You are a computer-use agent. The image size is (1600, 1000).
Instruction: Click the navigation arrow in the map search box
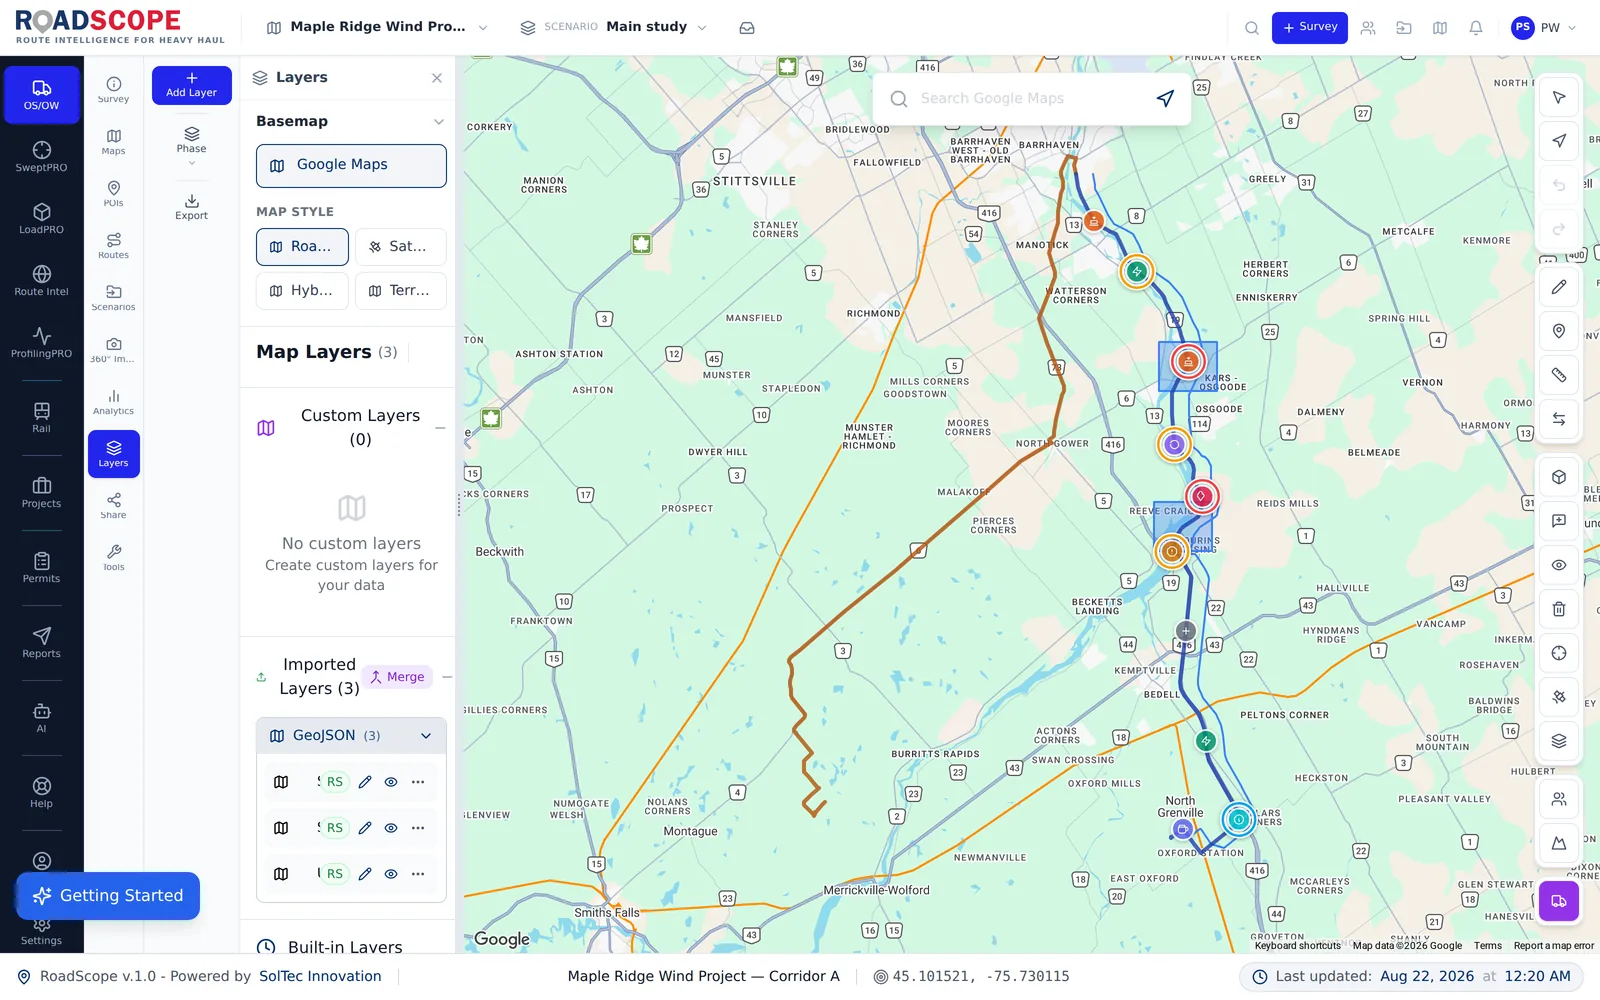point(1165,98)
